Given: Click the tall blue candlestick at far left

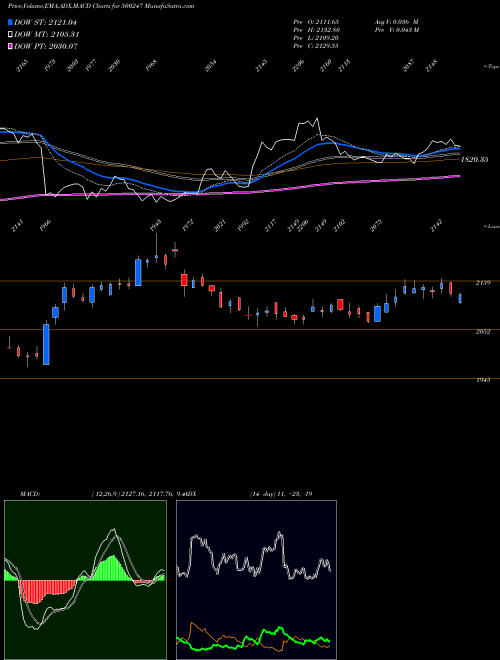Looking at the screenshot, I should pyautogui.click(x=46, y=344).
